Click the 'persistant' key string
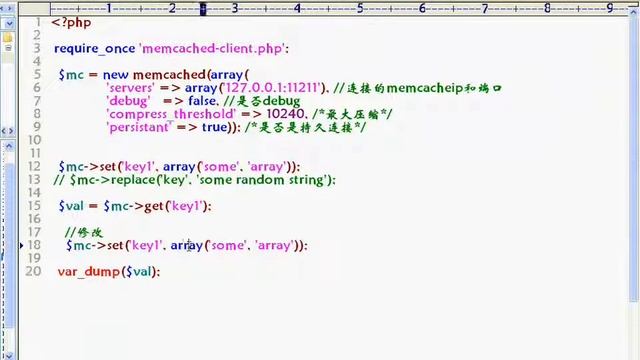 pyautogui.click(x=139, y=127)
